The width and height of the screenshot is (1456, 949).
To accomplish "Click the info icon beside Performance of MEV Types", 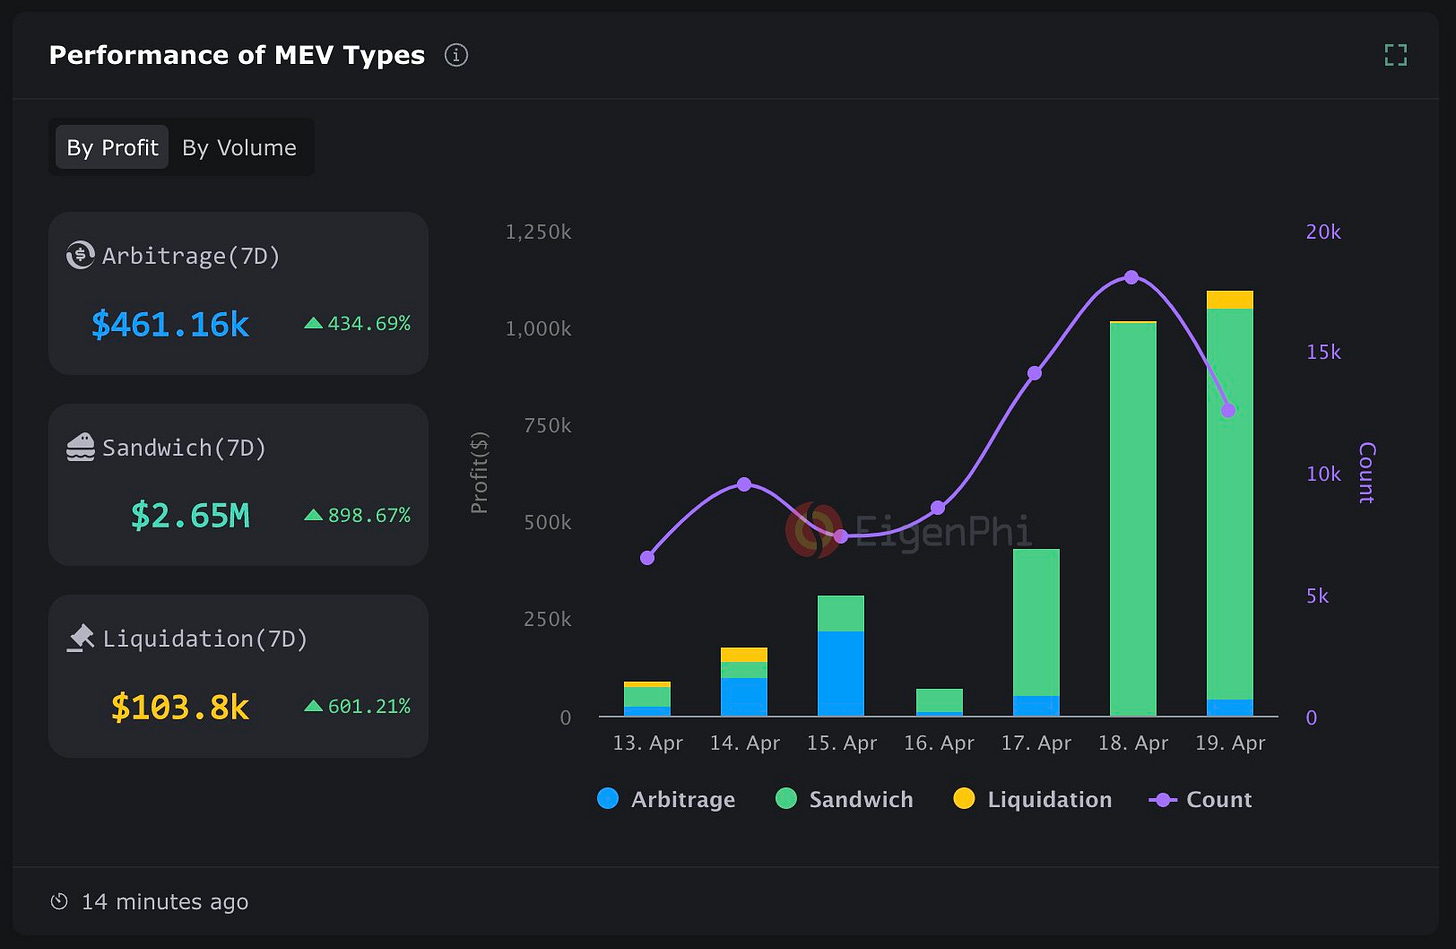I will 456,55.
